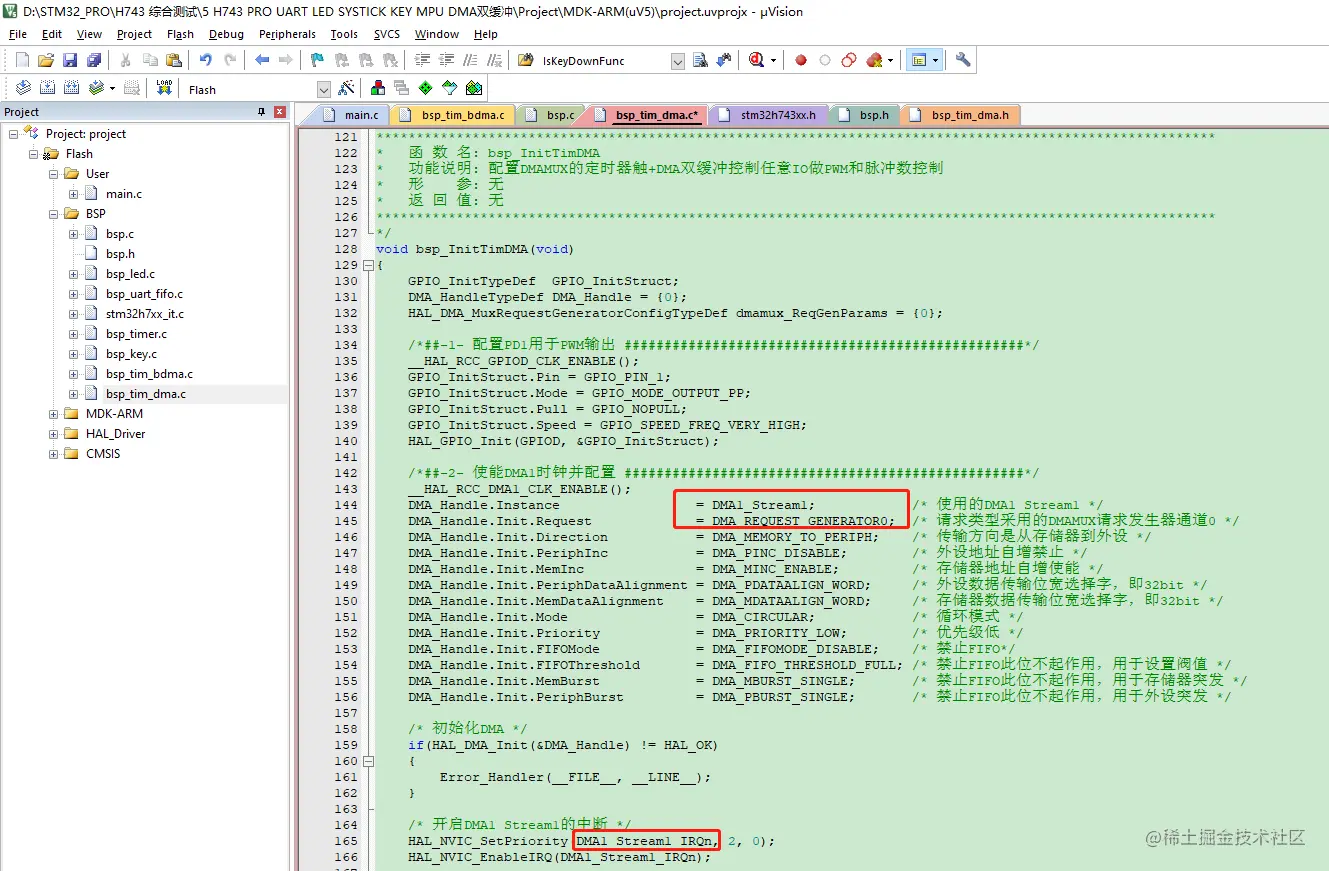Image resolution: width=1329 pixels, height=871 pixels.
Task: Select stm32h7xx_it.c in the project tree
Action: pyautogui.click(x=145, y=314)
